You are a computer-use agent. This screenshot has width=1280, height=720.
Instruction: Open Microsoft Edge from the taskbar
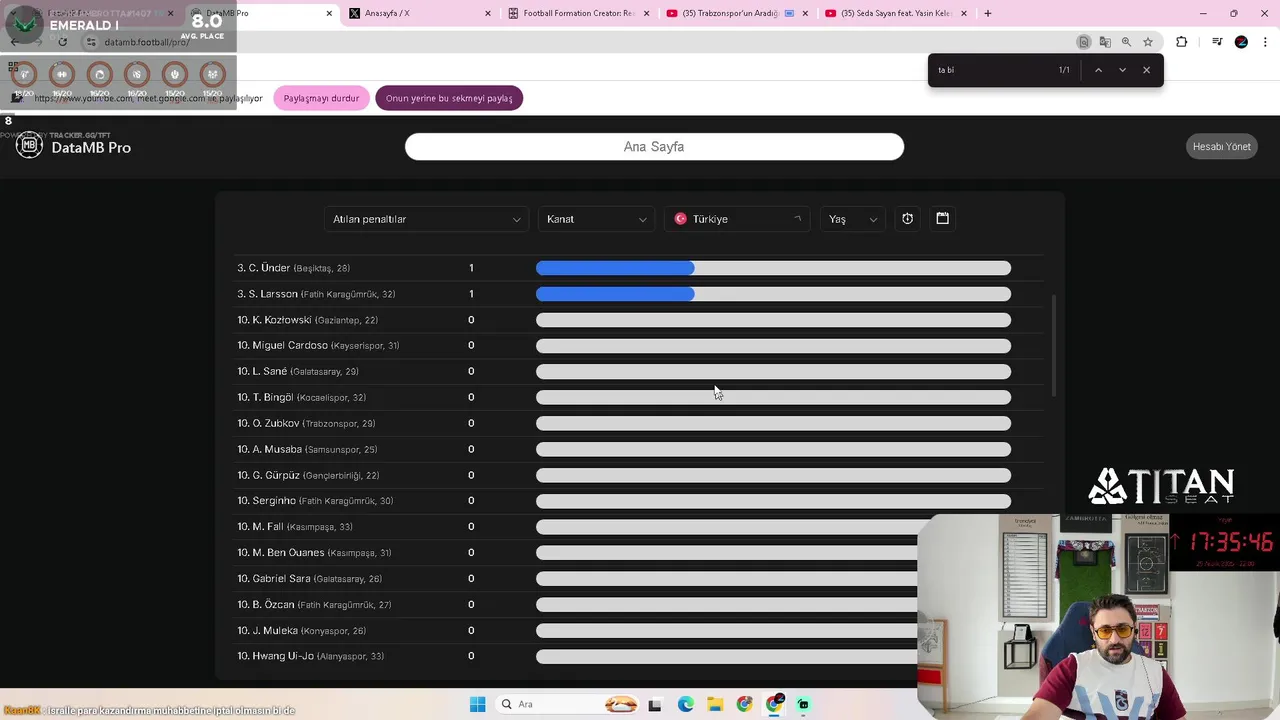point(685,704)
